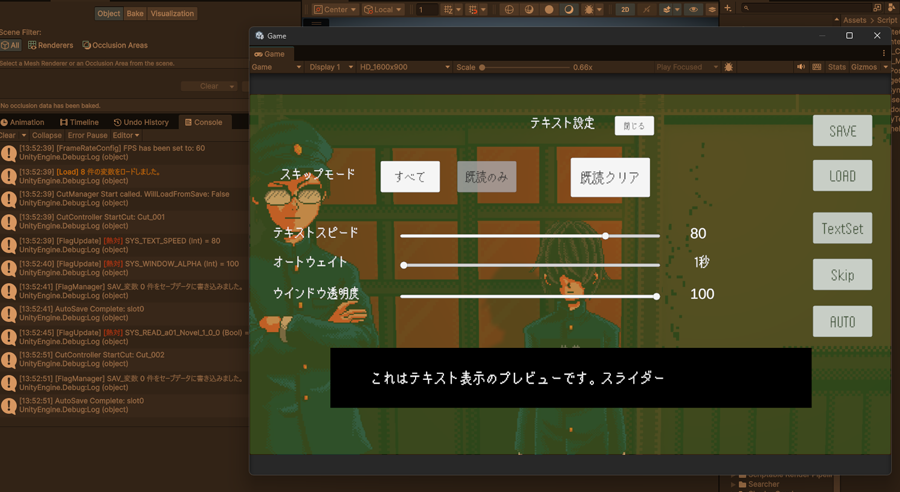Click the keyboard shortcuts icon beside Stats
Image resolution: width=900 pixels, height=492 pixels.
pos(817,67)
